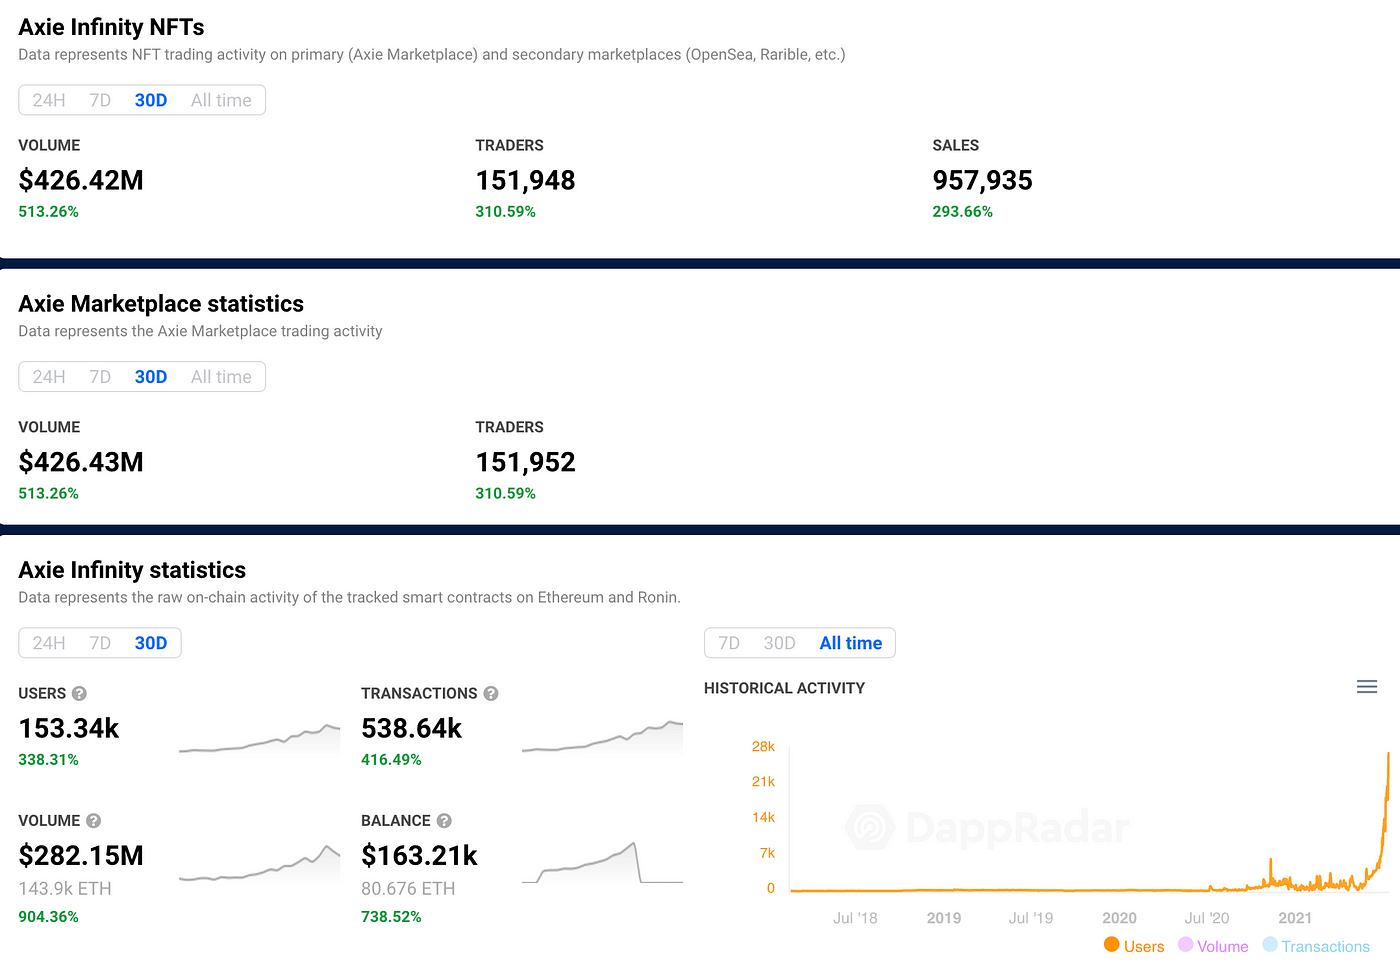Select 24H range for Axie Marketplace statistics
1400x970 pixels.
pyautogui.click(x=49, y=377)
